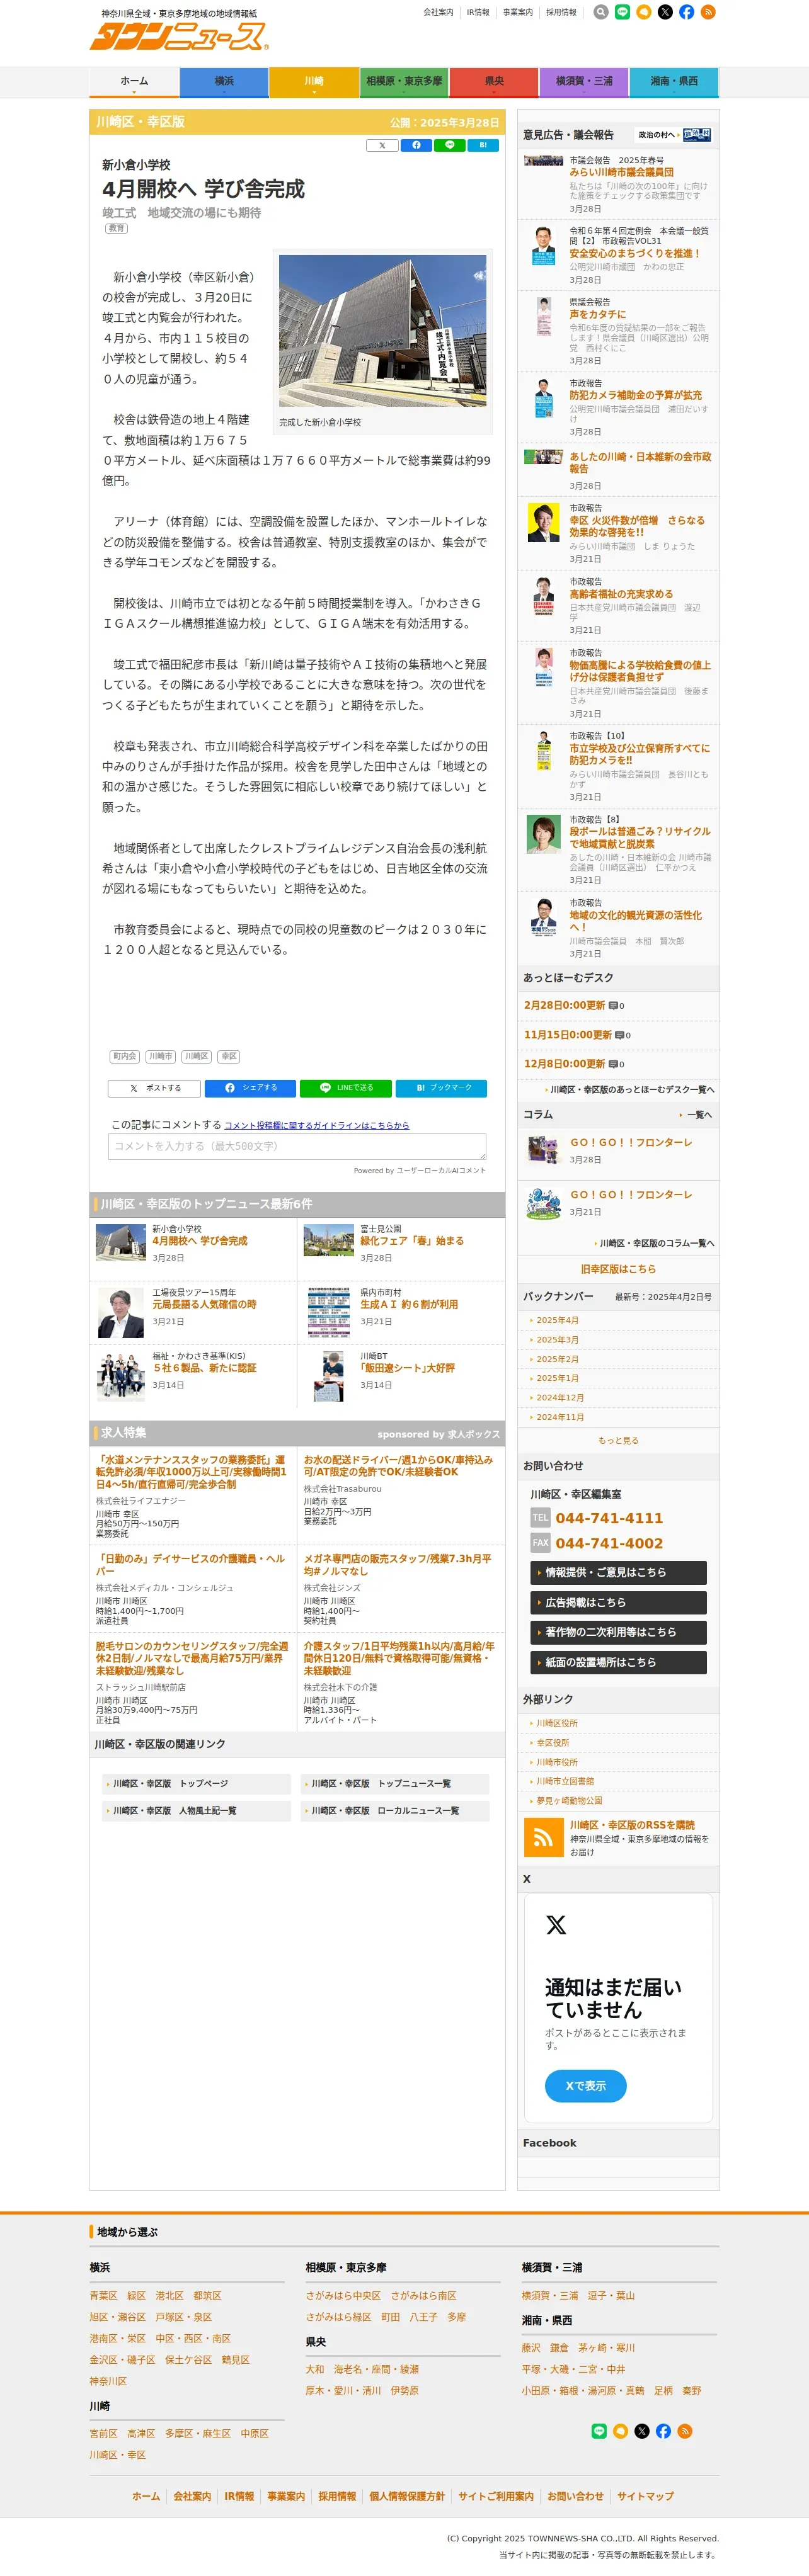Open the 相模原・東京多摩 tab

click(404, 82)
